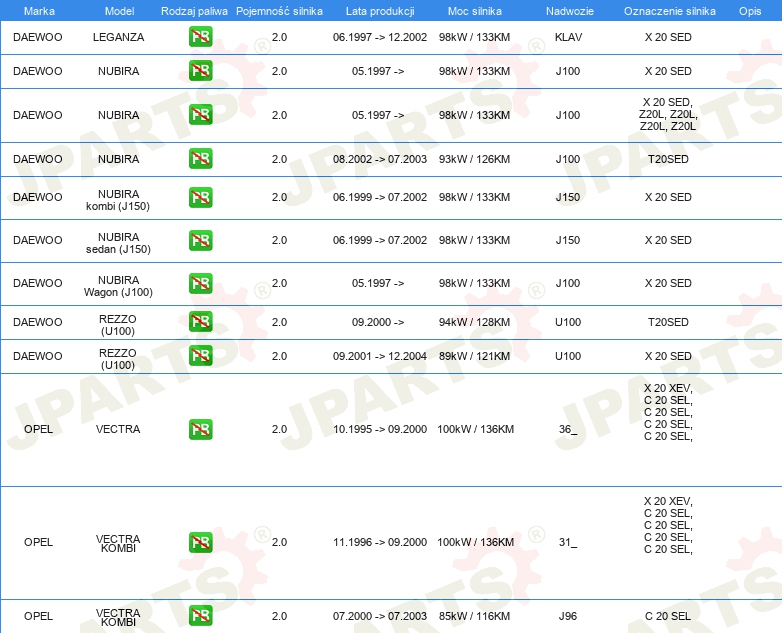
Task: Click the fuel icon in the NUBIRA Wagon (J100) row
Action: (200, 283)
